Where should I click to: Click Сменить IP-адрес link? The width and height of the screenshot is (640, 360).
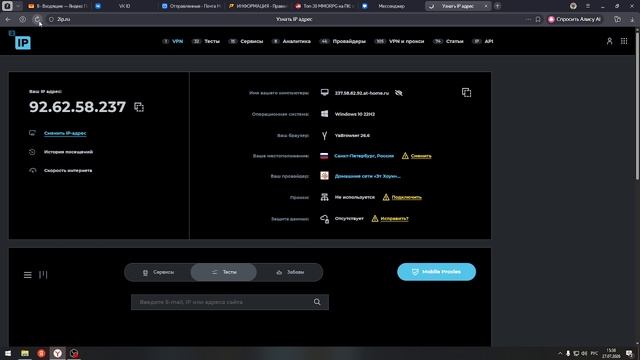(x=65, y=133)
